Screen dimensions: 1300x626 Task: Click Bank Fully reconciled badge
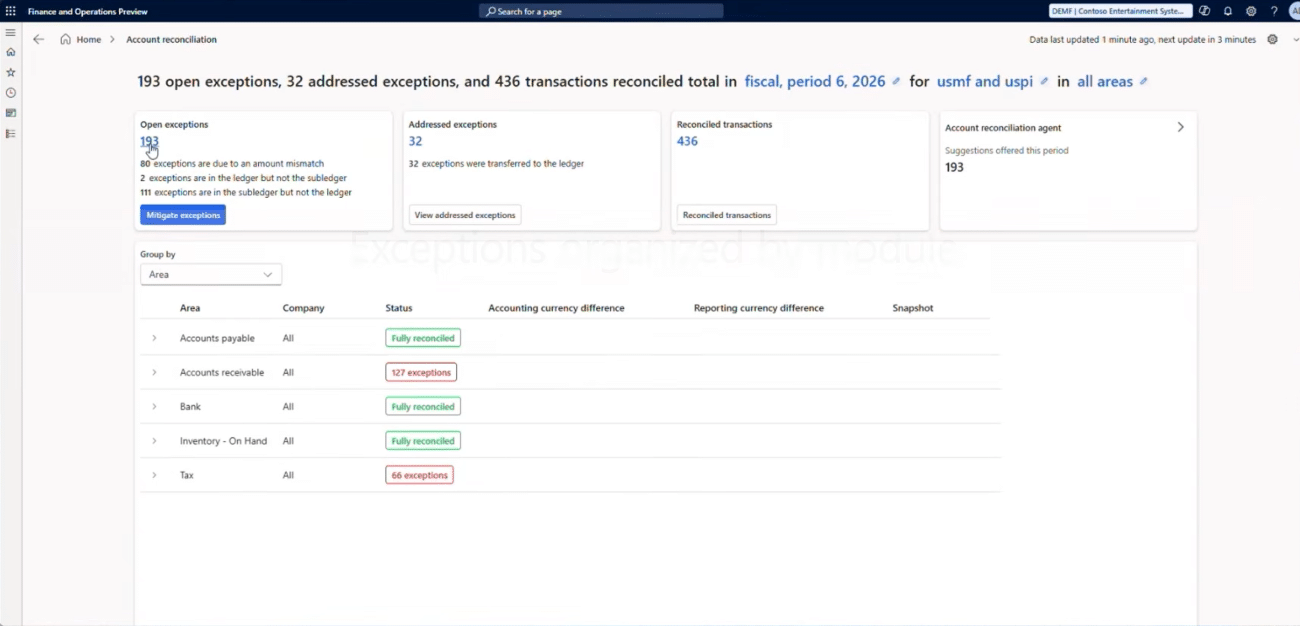click(423, 406)
